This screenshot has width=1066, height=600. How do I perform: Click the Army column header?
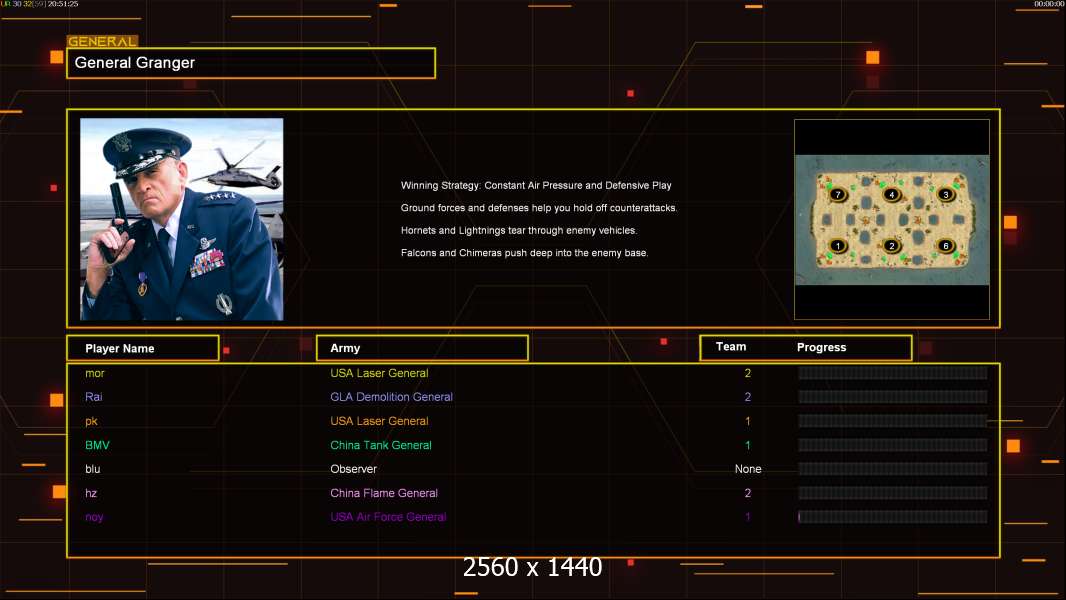click(421, 348)
